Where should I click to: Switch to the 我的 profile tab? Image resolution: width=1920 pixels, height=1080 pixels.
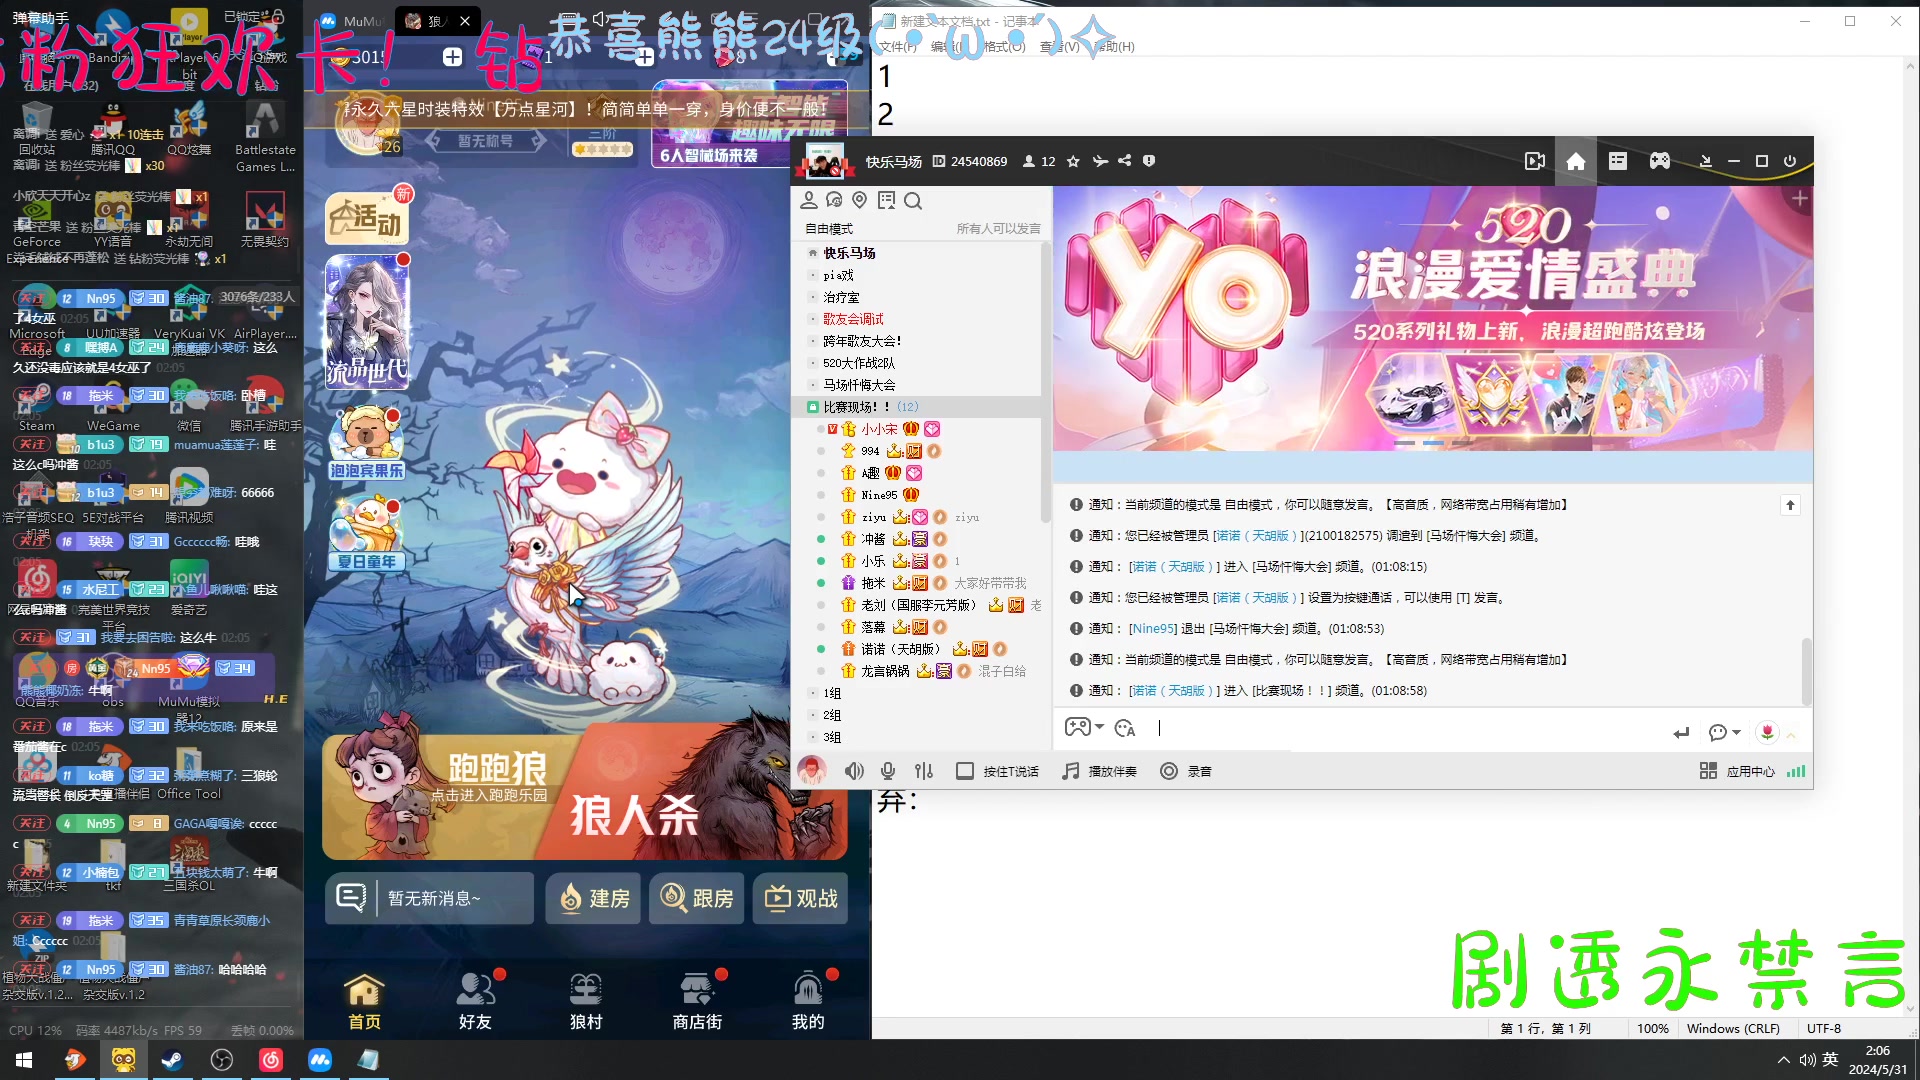[x=808, y=1000]
